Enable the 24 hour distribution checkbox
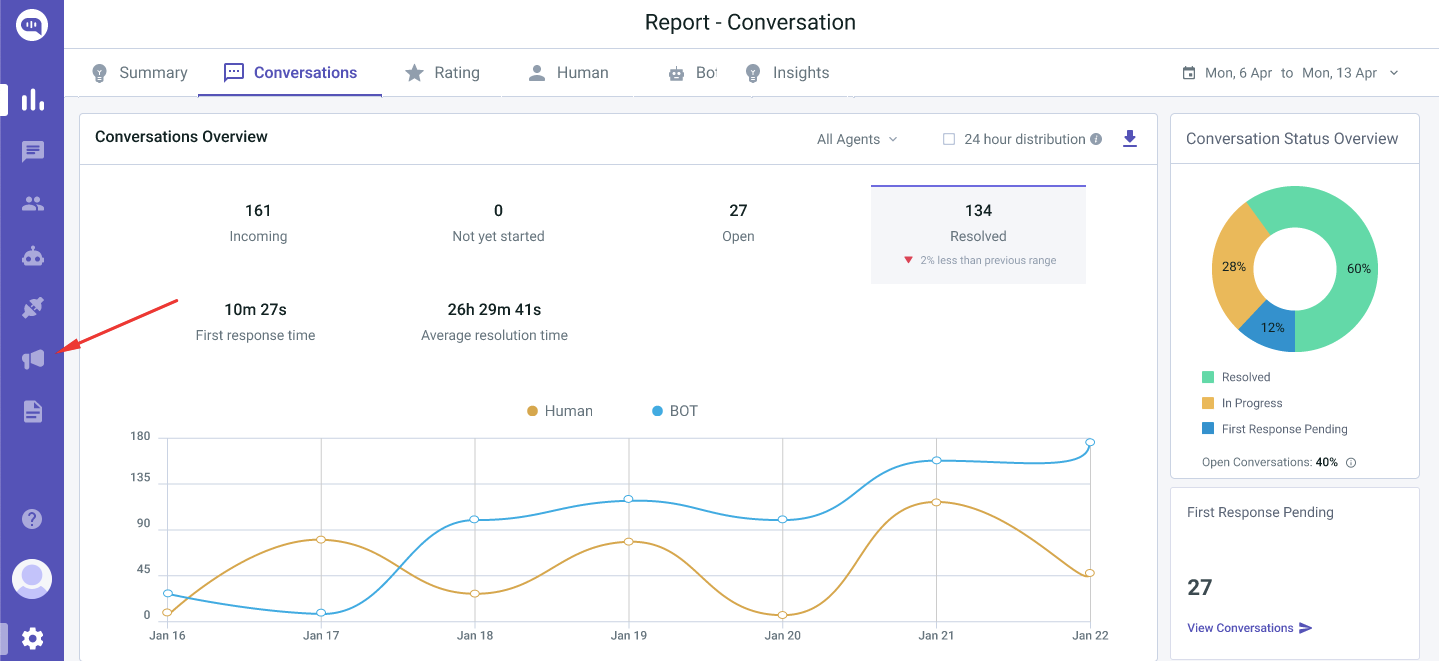1439x661 pixels. pyautogui.click(x=948, y=139)
